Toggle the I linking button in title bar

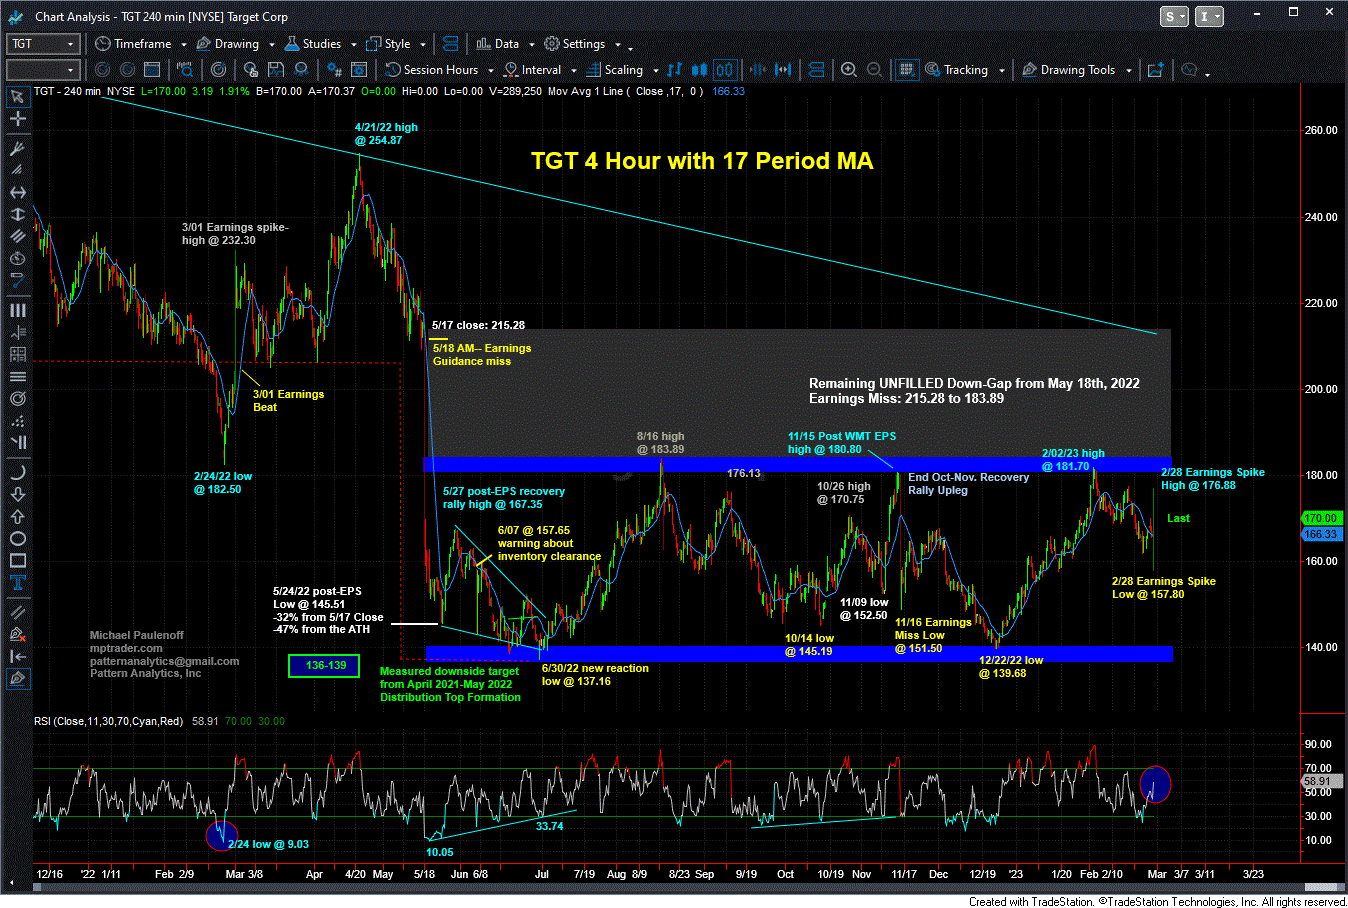point(1209,16)
